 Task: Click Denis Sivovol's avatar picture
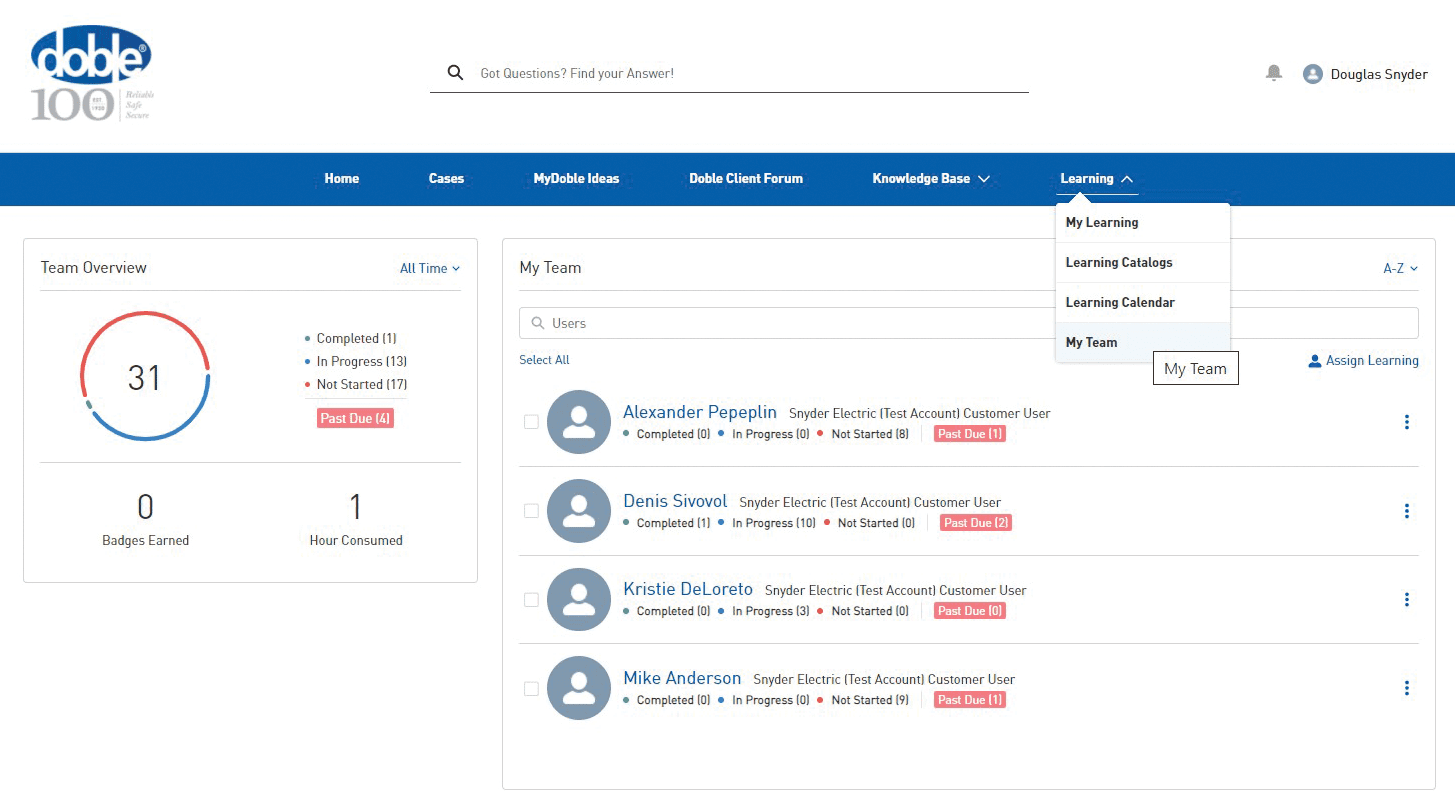[x=579, y=510]
